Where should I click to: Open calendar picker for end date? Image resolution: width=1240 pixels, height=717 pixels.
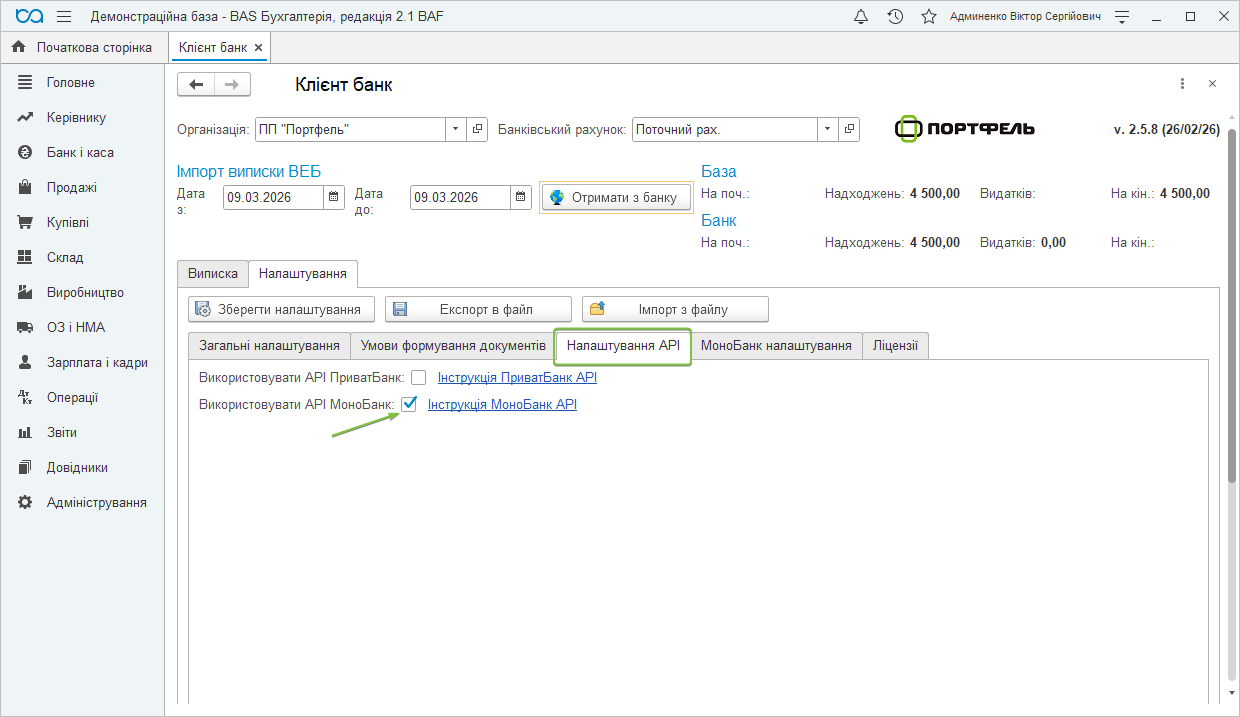521,197
